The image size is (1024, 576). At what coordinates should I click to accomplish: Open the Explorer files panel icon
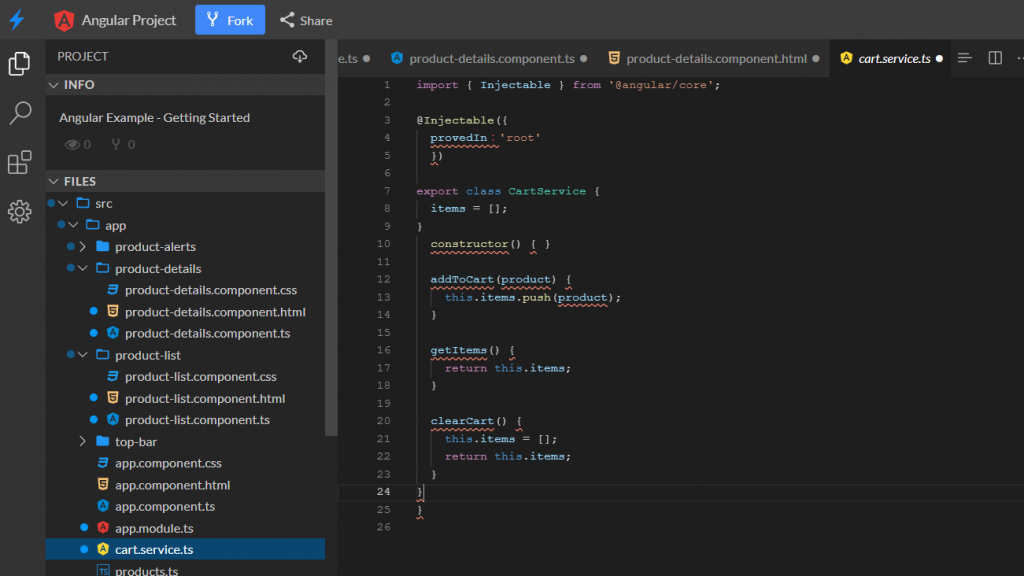pos(19,64)
